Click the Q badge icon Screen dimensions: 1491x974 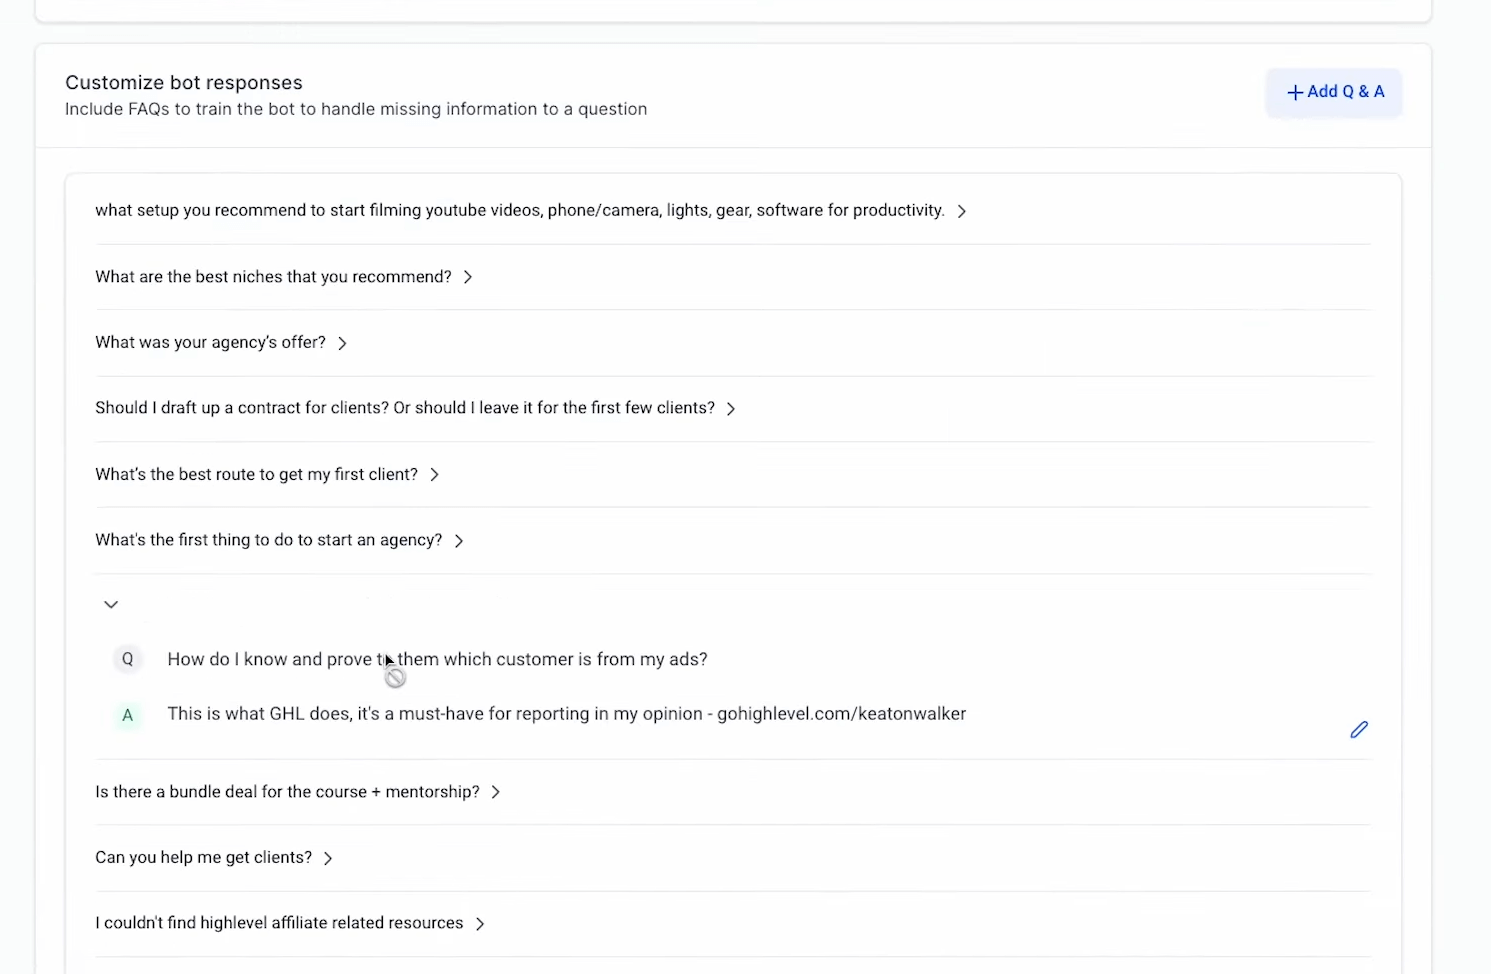click(x=127, y=659)
